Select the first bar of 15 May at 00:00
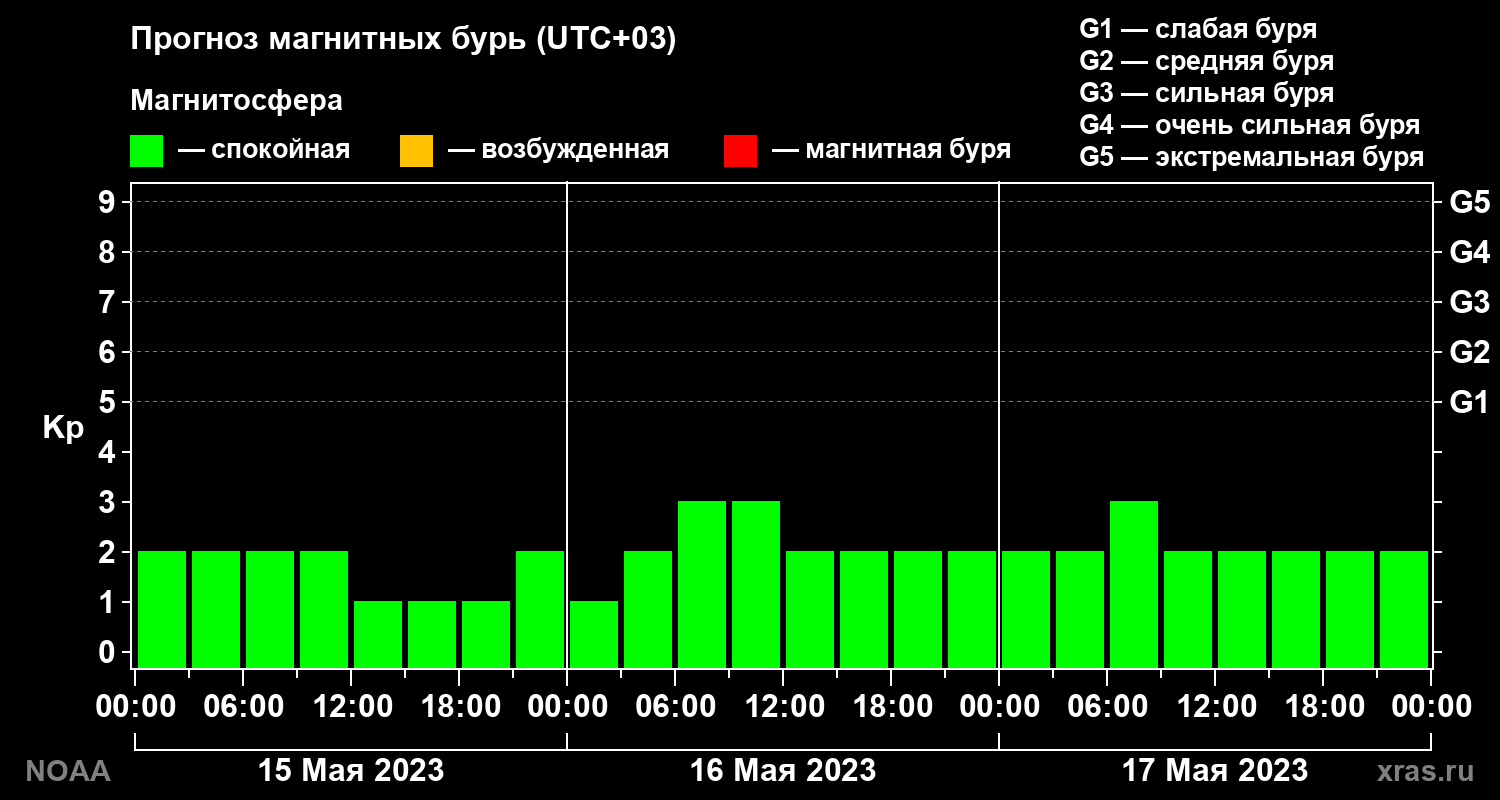This screenshot has height=800, width=1500. (x=162, y=609)
